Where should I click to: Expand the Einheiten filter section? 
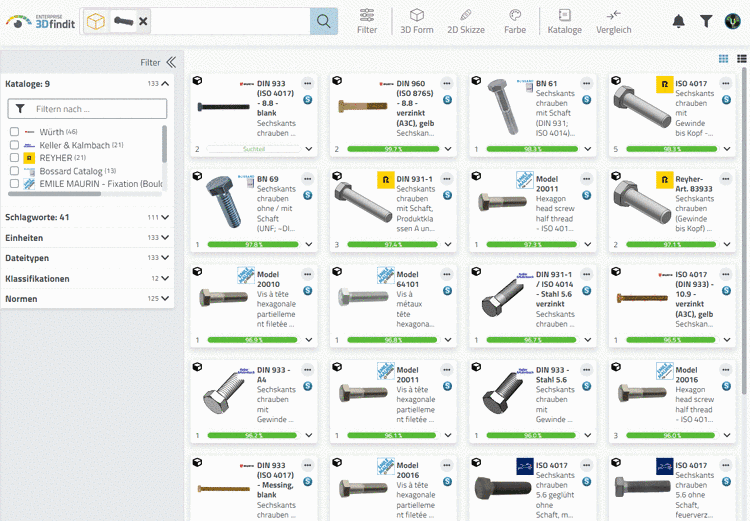click(x=165, y=238)
